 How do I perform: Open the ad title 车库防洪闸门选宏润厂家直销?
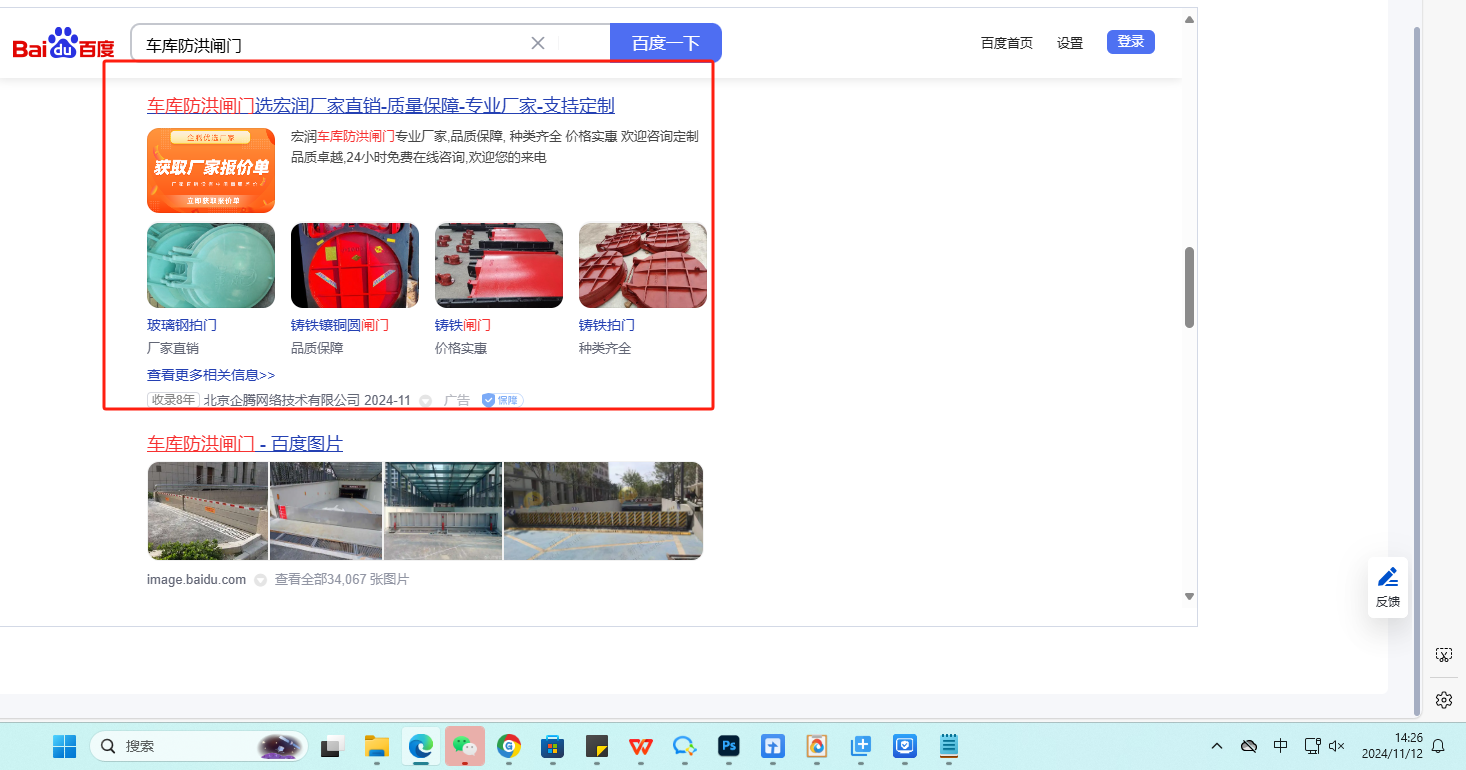click(x=381, y=106)
